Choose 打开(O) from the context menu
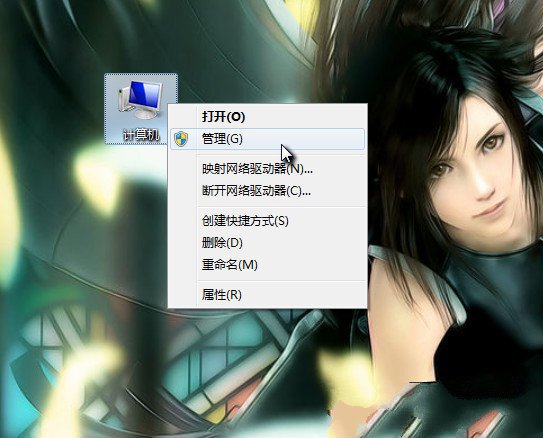Viewport: 543px width, 438px height. (x=267, y=117)
